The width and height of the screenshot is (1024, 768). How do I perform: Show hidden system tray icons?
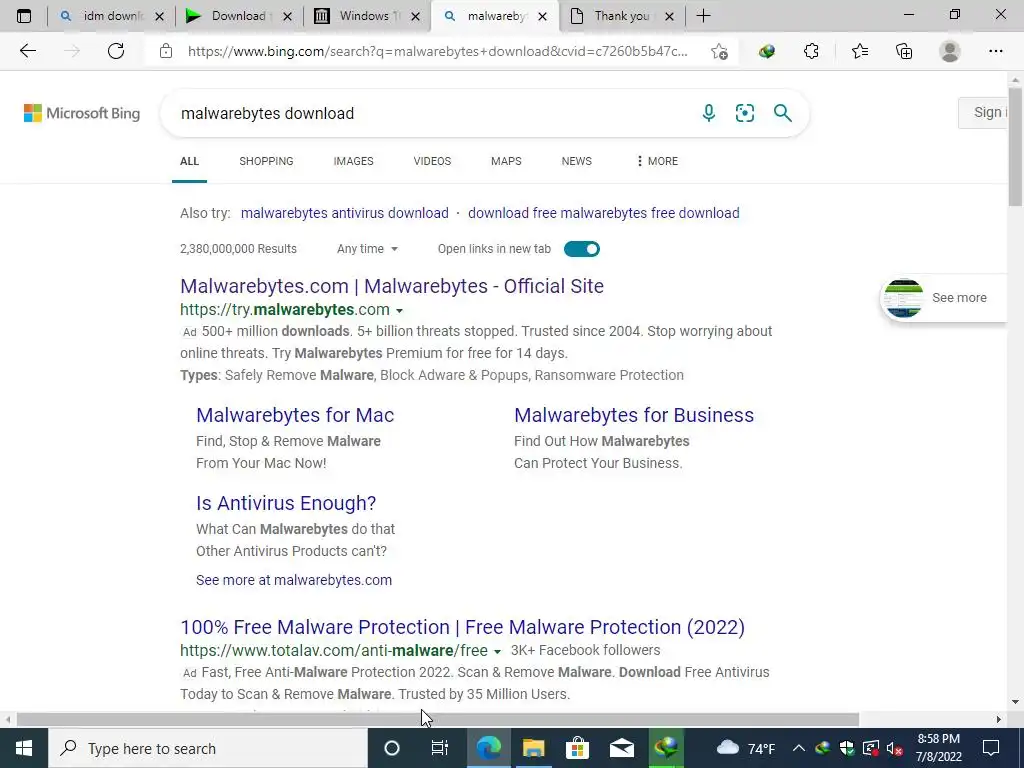[798, 748]
